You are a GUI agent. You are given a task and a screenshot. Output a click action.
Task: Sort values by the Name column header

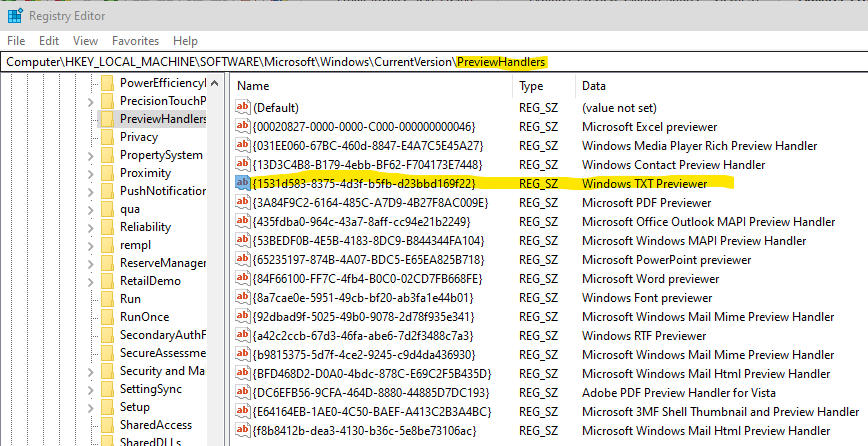click(370, 86)
